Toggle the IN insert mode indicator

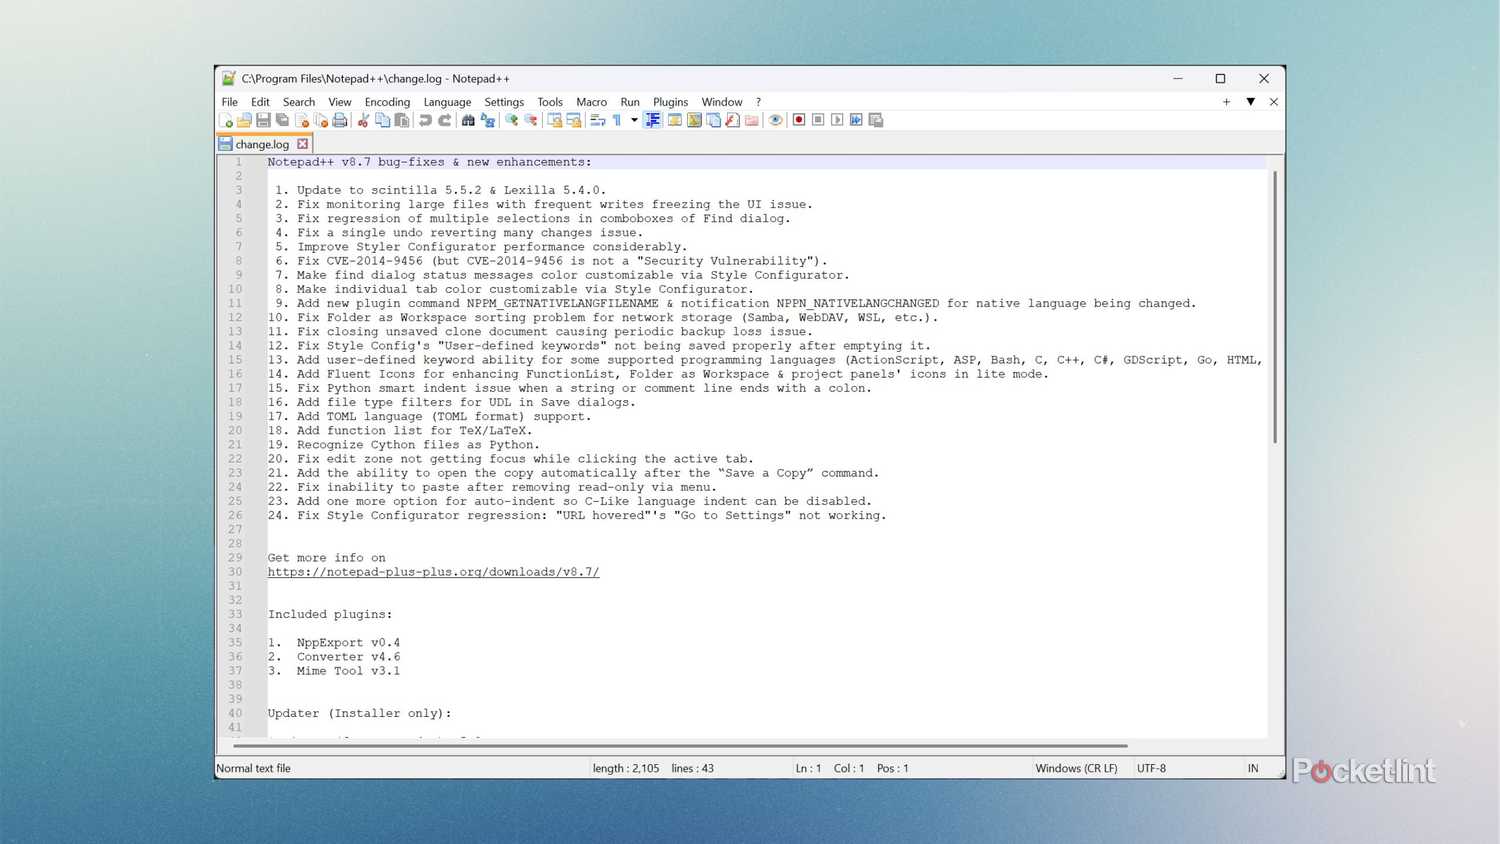(x=1252, y=768)
